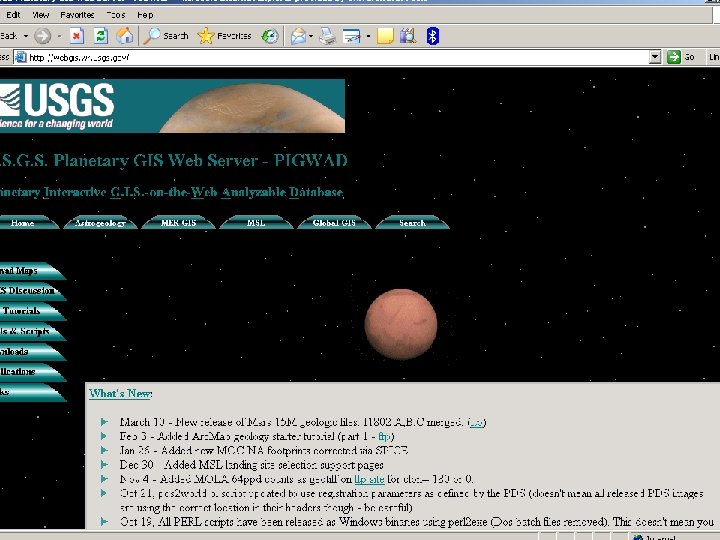This screenshot has width=720, height=540.
Task: Open the Research binoculars toolbar icon
Action: pos(408,36)
